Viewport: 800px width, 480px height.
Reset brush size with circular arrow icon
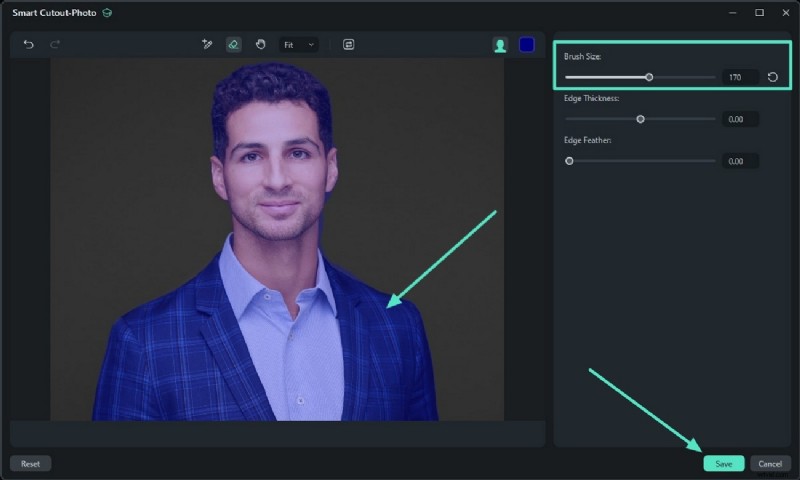773,77
